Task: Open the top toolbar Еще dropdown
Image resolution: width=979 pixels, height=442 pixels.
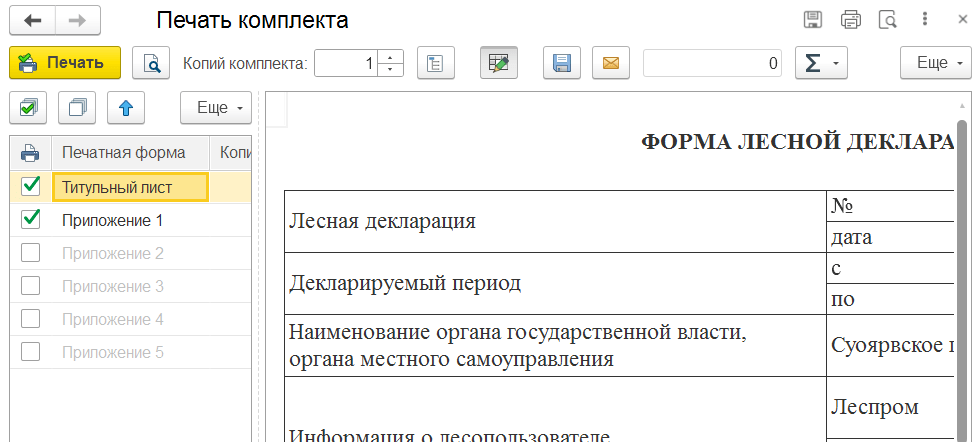Action: pyautogui.click(x=934, y=62)
